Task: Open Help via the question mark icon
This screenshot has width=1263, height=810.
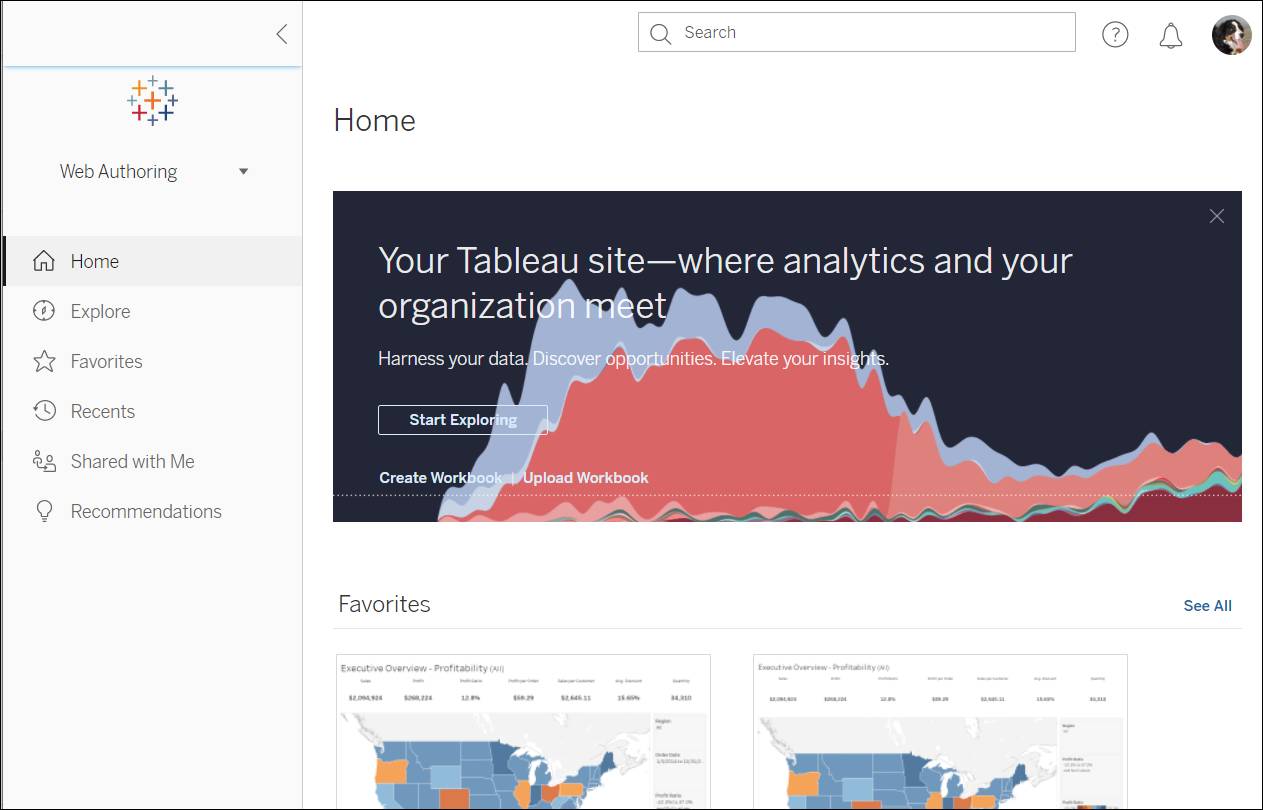Action: 1115,33
